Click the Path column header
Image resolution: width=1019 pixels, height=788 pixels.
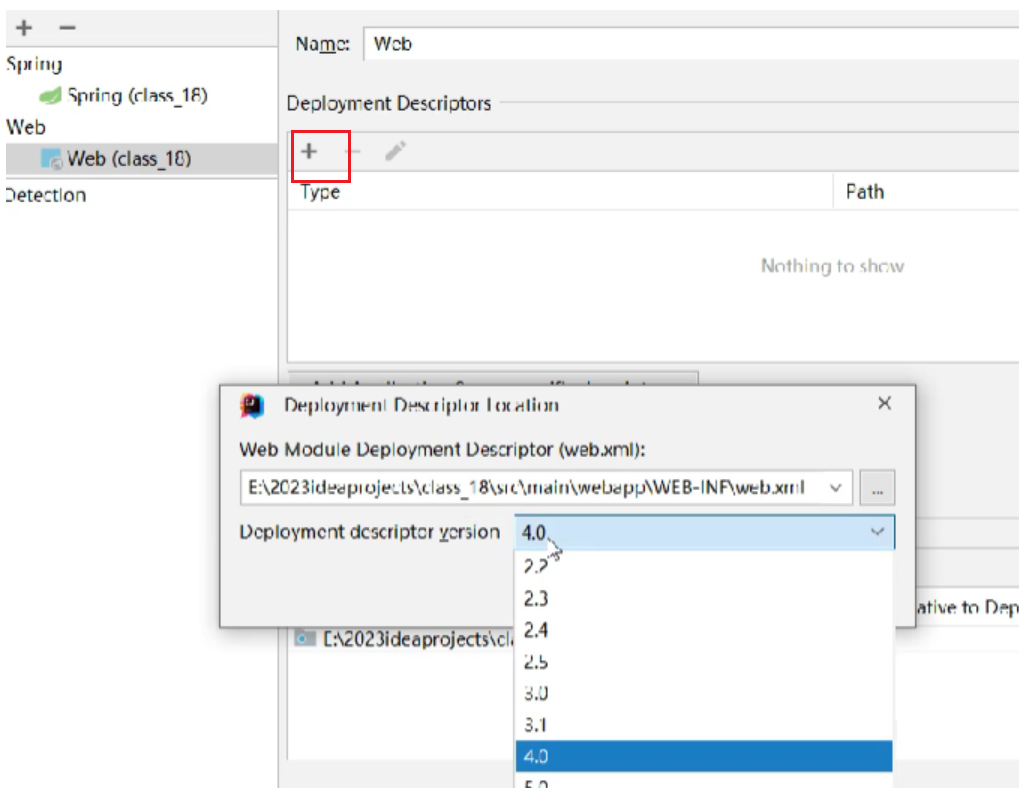pos(864,192)
